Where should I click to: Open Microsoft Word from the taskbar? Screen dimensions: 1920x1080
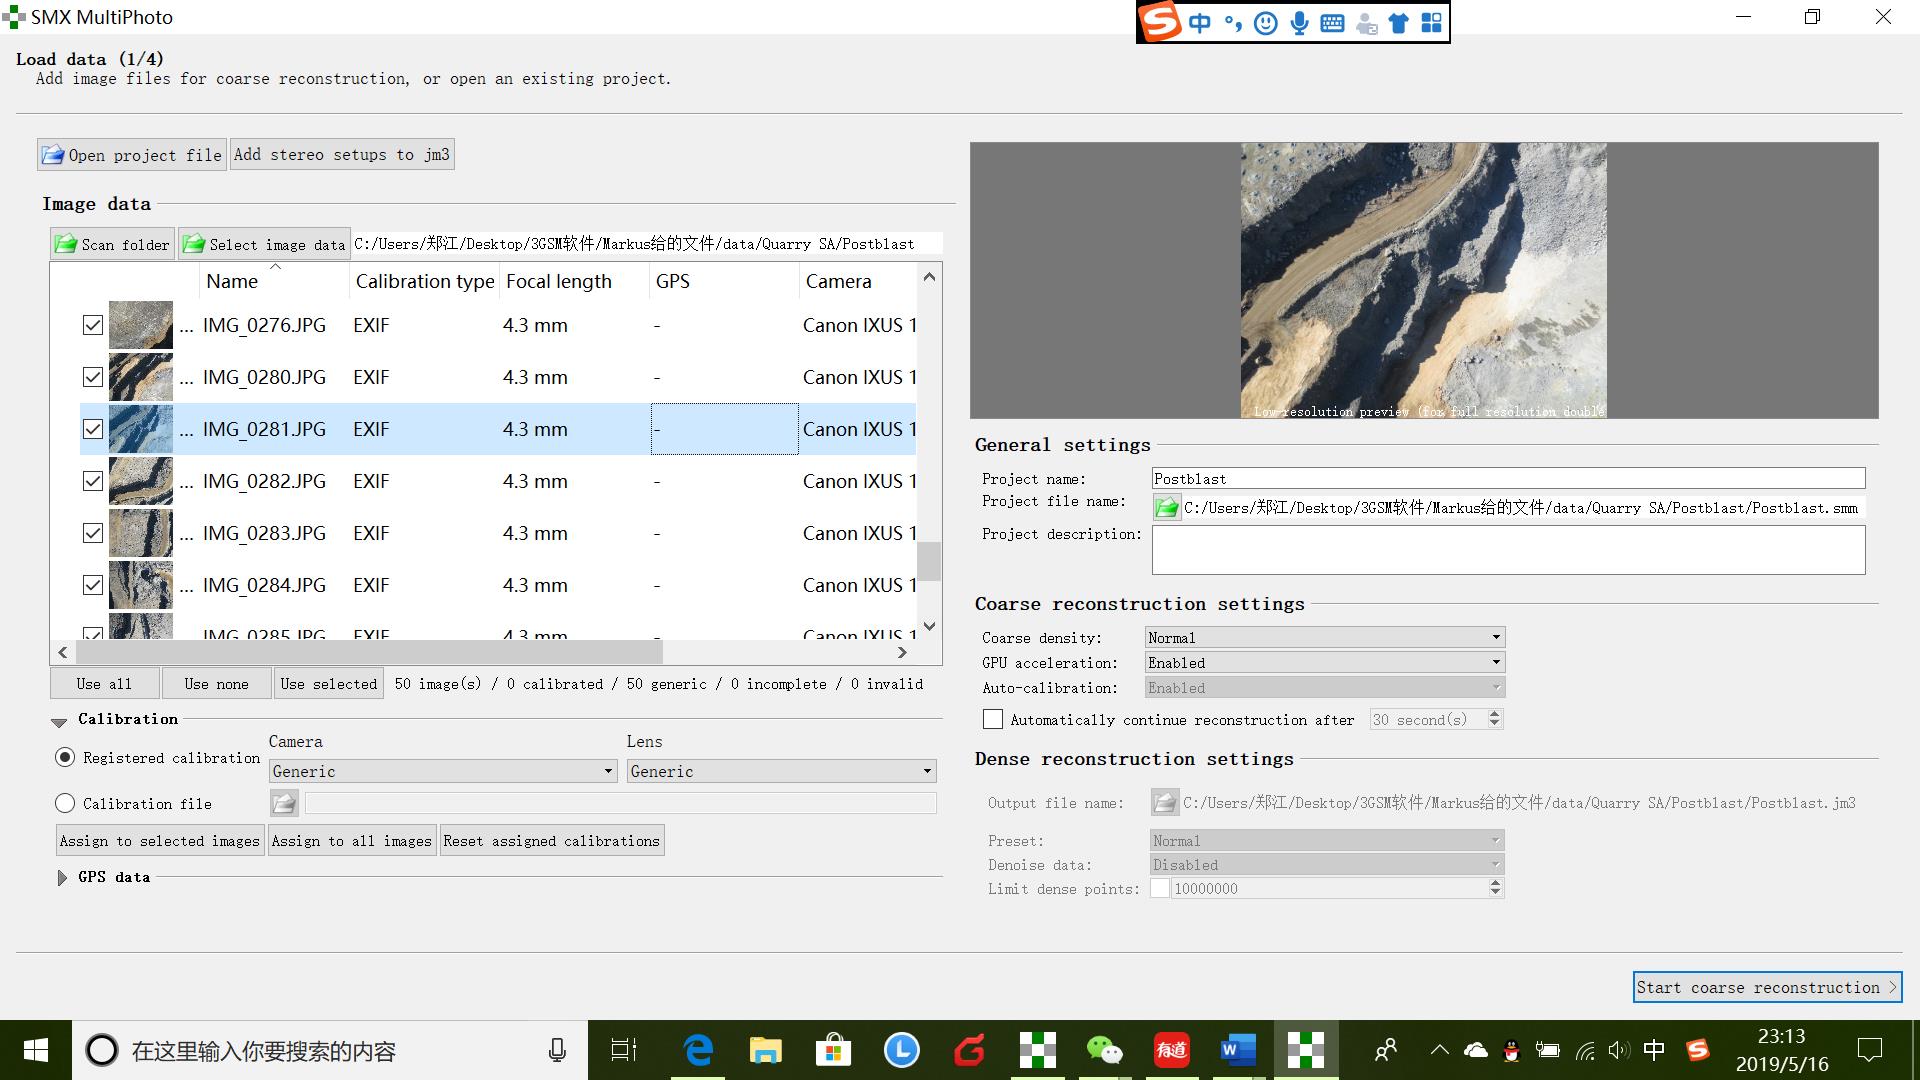point(1238,1050)
